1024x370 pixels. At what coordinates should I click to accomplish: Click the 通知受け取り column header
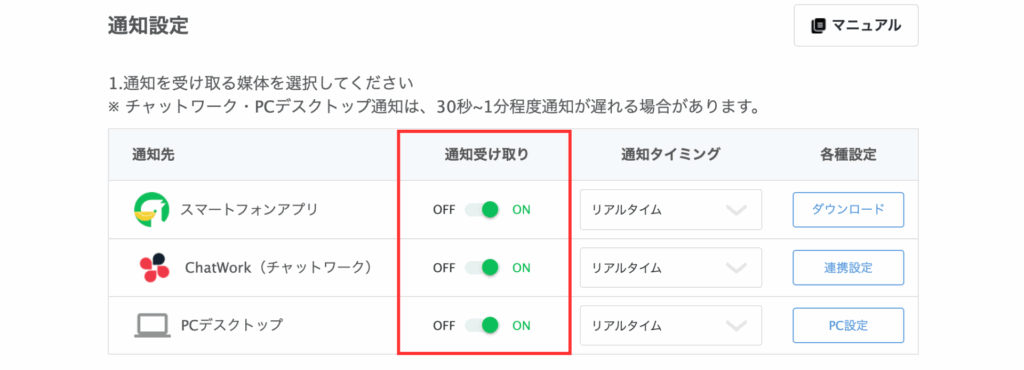(487, 155)
